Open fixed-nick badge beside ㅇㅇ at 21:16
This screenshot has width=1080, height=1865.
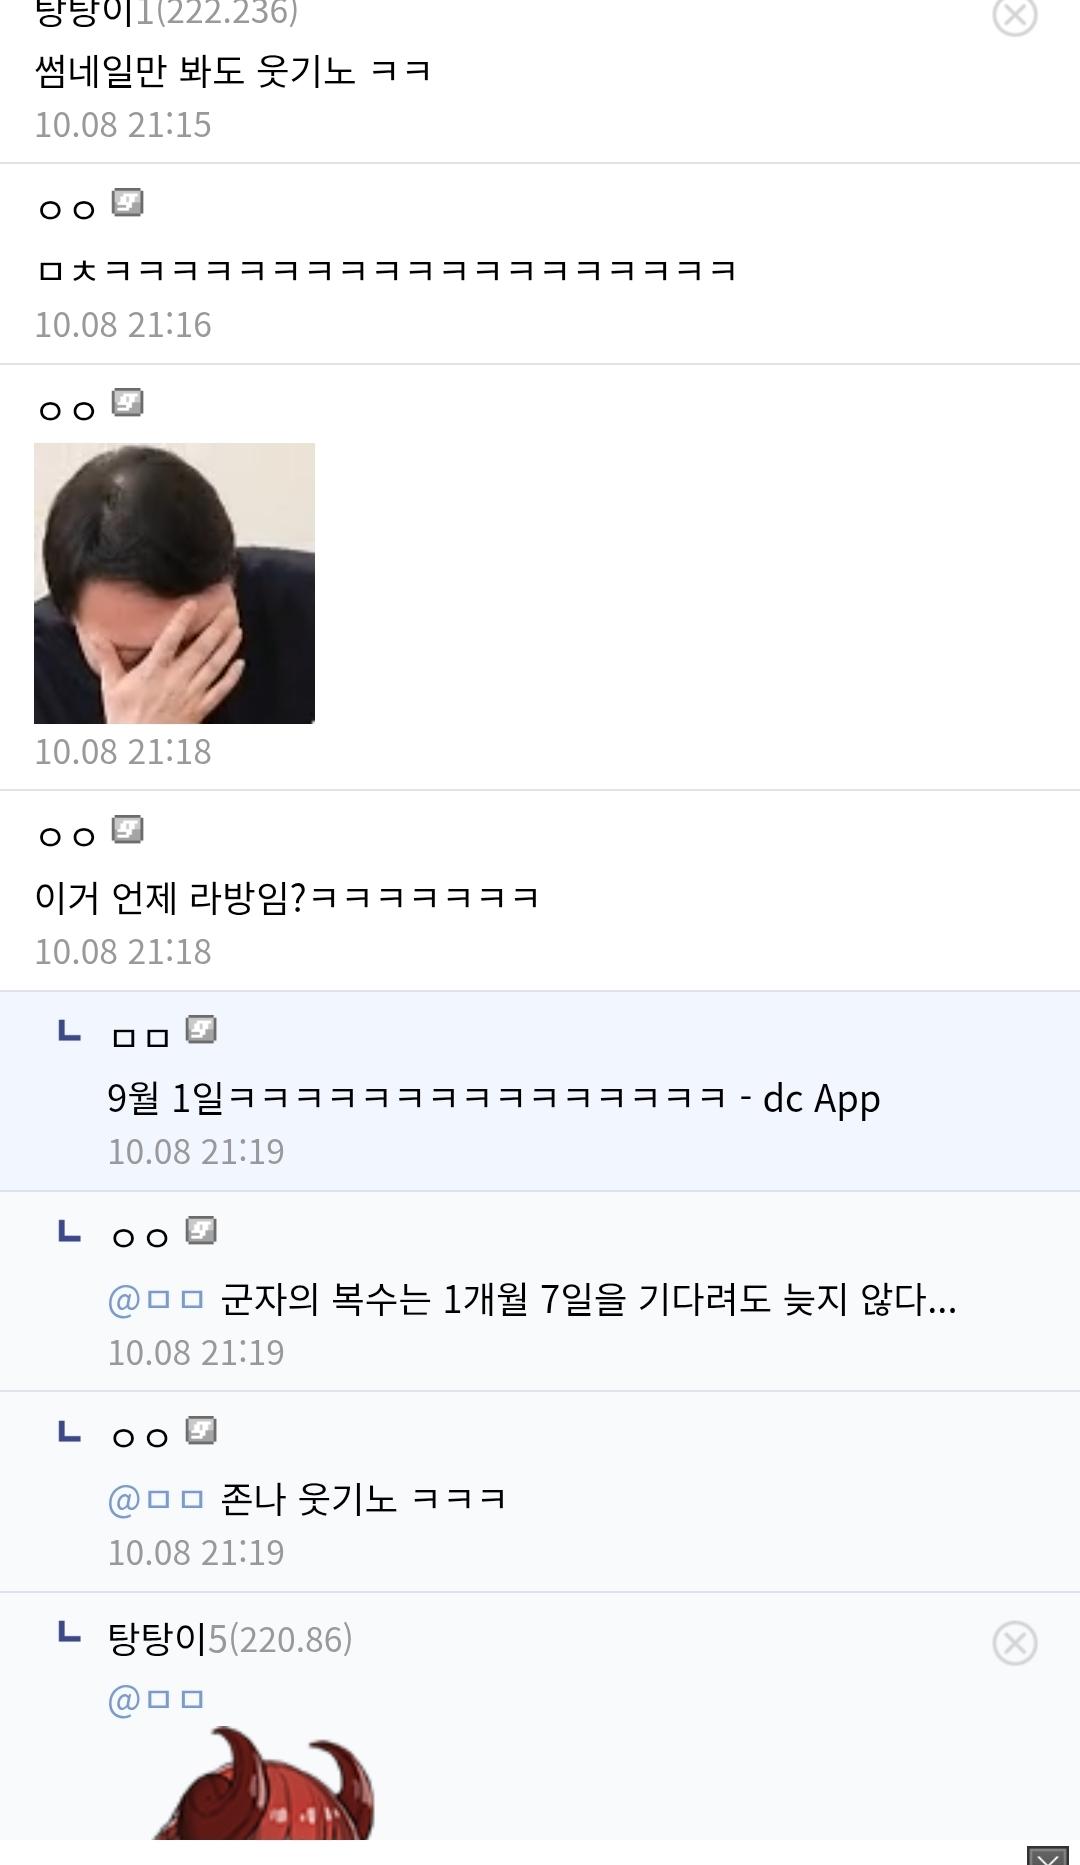pyautogui.click(x=127, y=203)
